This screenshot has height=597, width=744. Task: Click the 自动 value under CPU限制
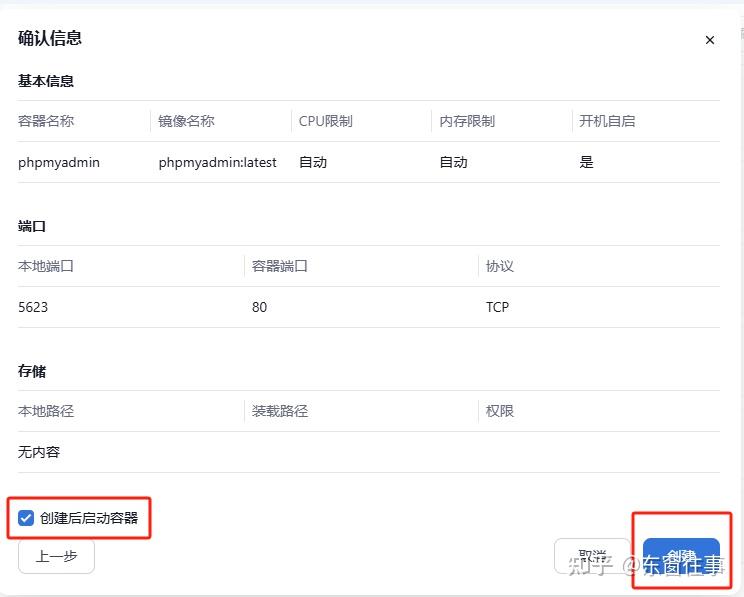click(313, 162)
